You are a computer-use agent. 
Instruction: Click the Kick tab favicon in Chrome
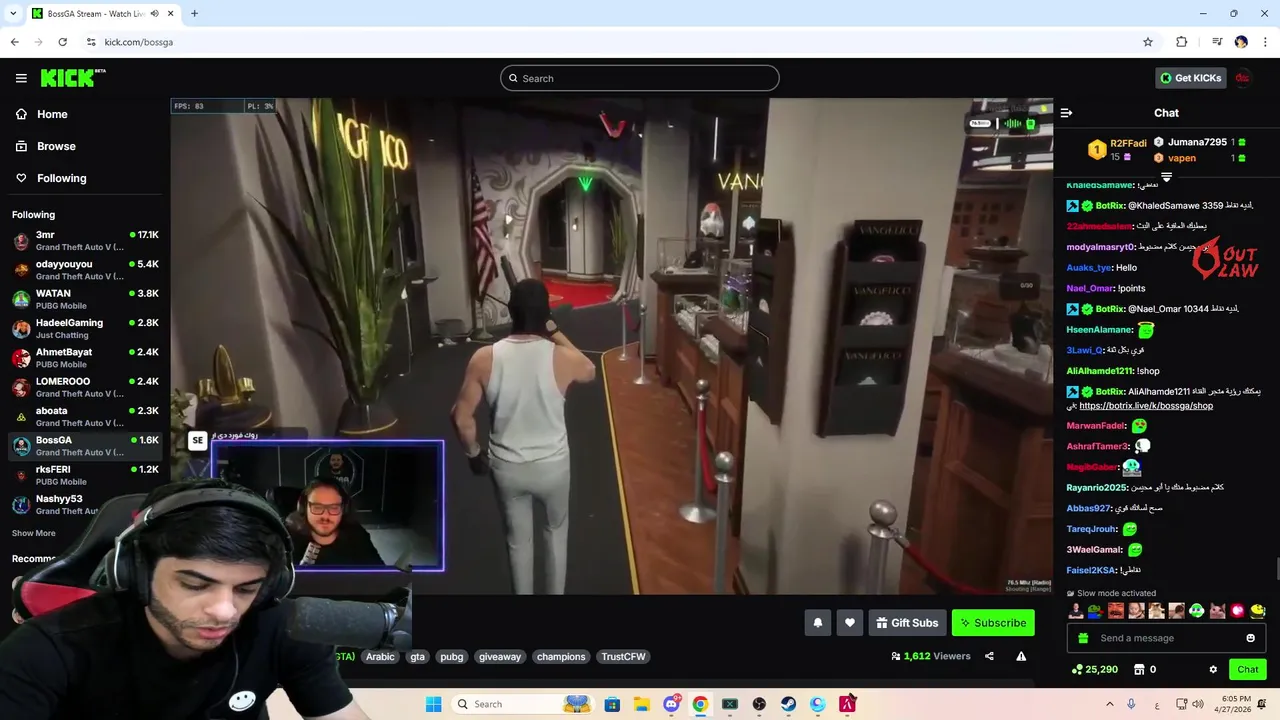36,14
